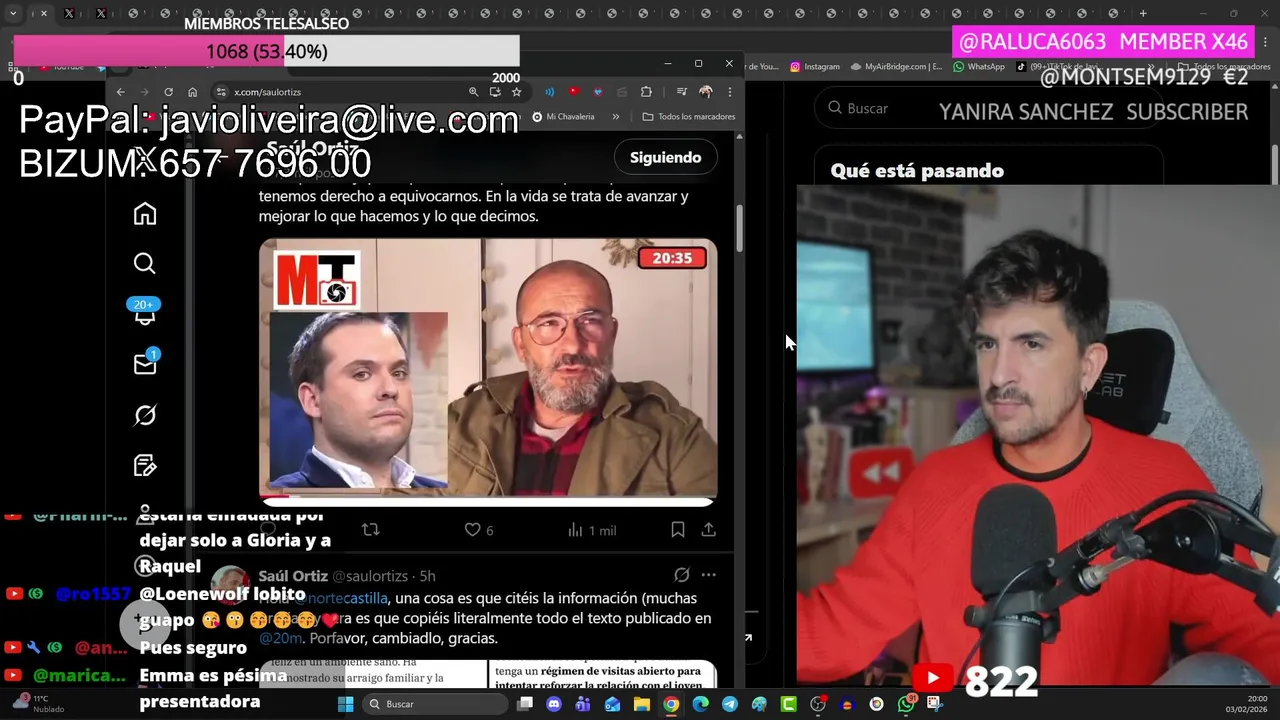The width and height of the screenshot is (1280, 720).
Task: Open WhatsApp from the taskbar
Action: tap(906, 704)
